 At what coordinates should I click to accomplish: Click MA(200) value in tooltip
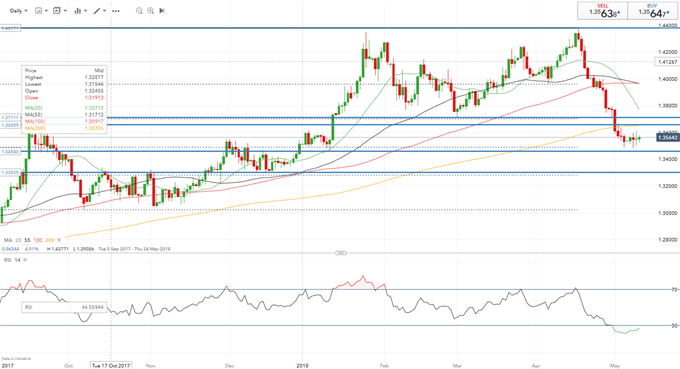(94, 128)
